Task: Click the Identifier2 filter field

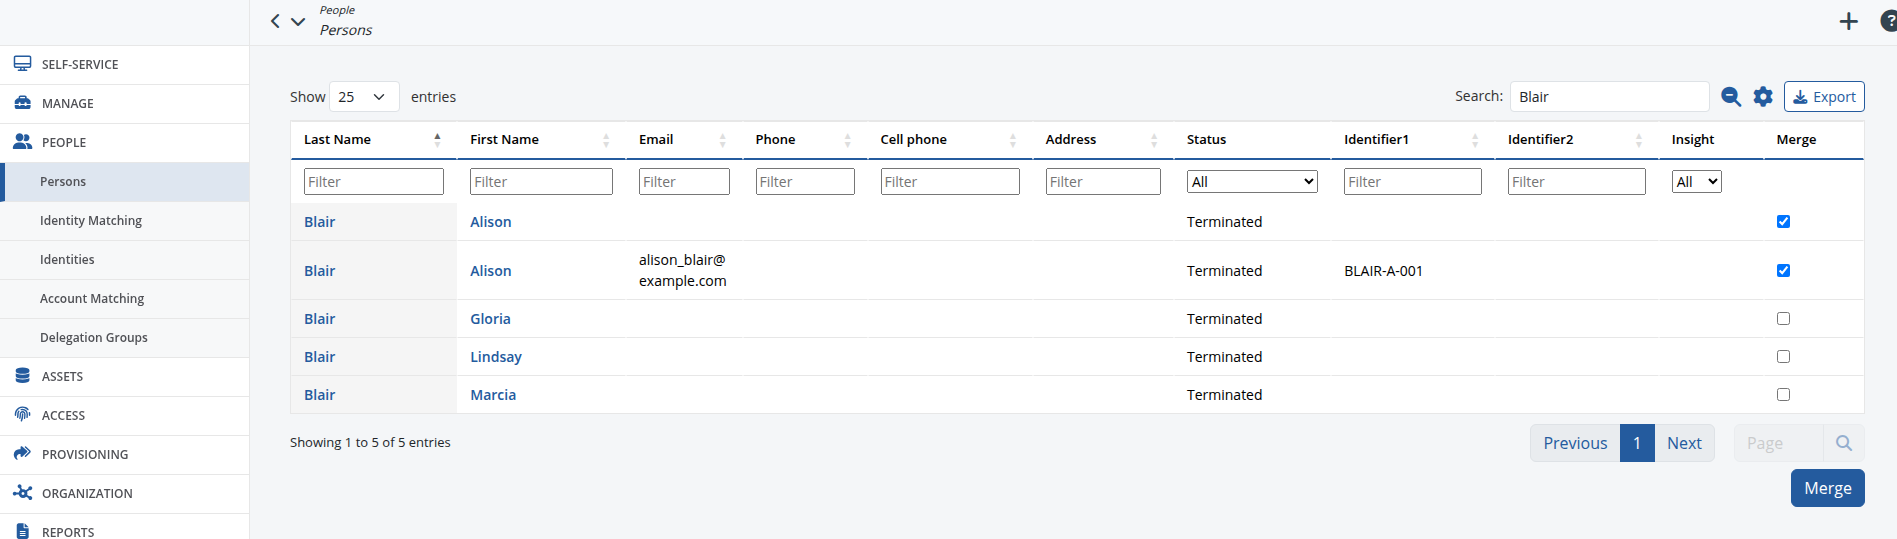Action: click(1577, 182)
